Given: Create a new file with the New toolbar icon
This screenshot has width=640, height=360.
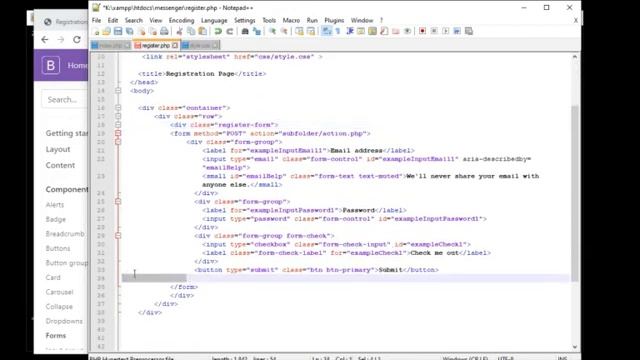Looking at the screenshot, I should 96,31.
